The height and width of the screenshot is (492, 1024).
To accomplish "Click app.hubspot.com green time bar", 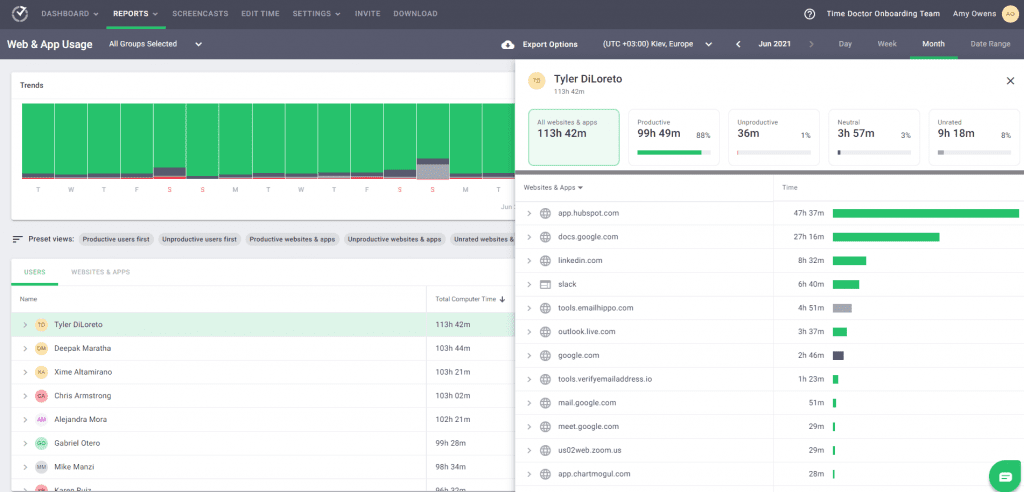I will point(925,213).
